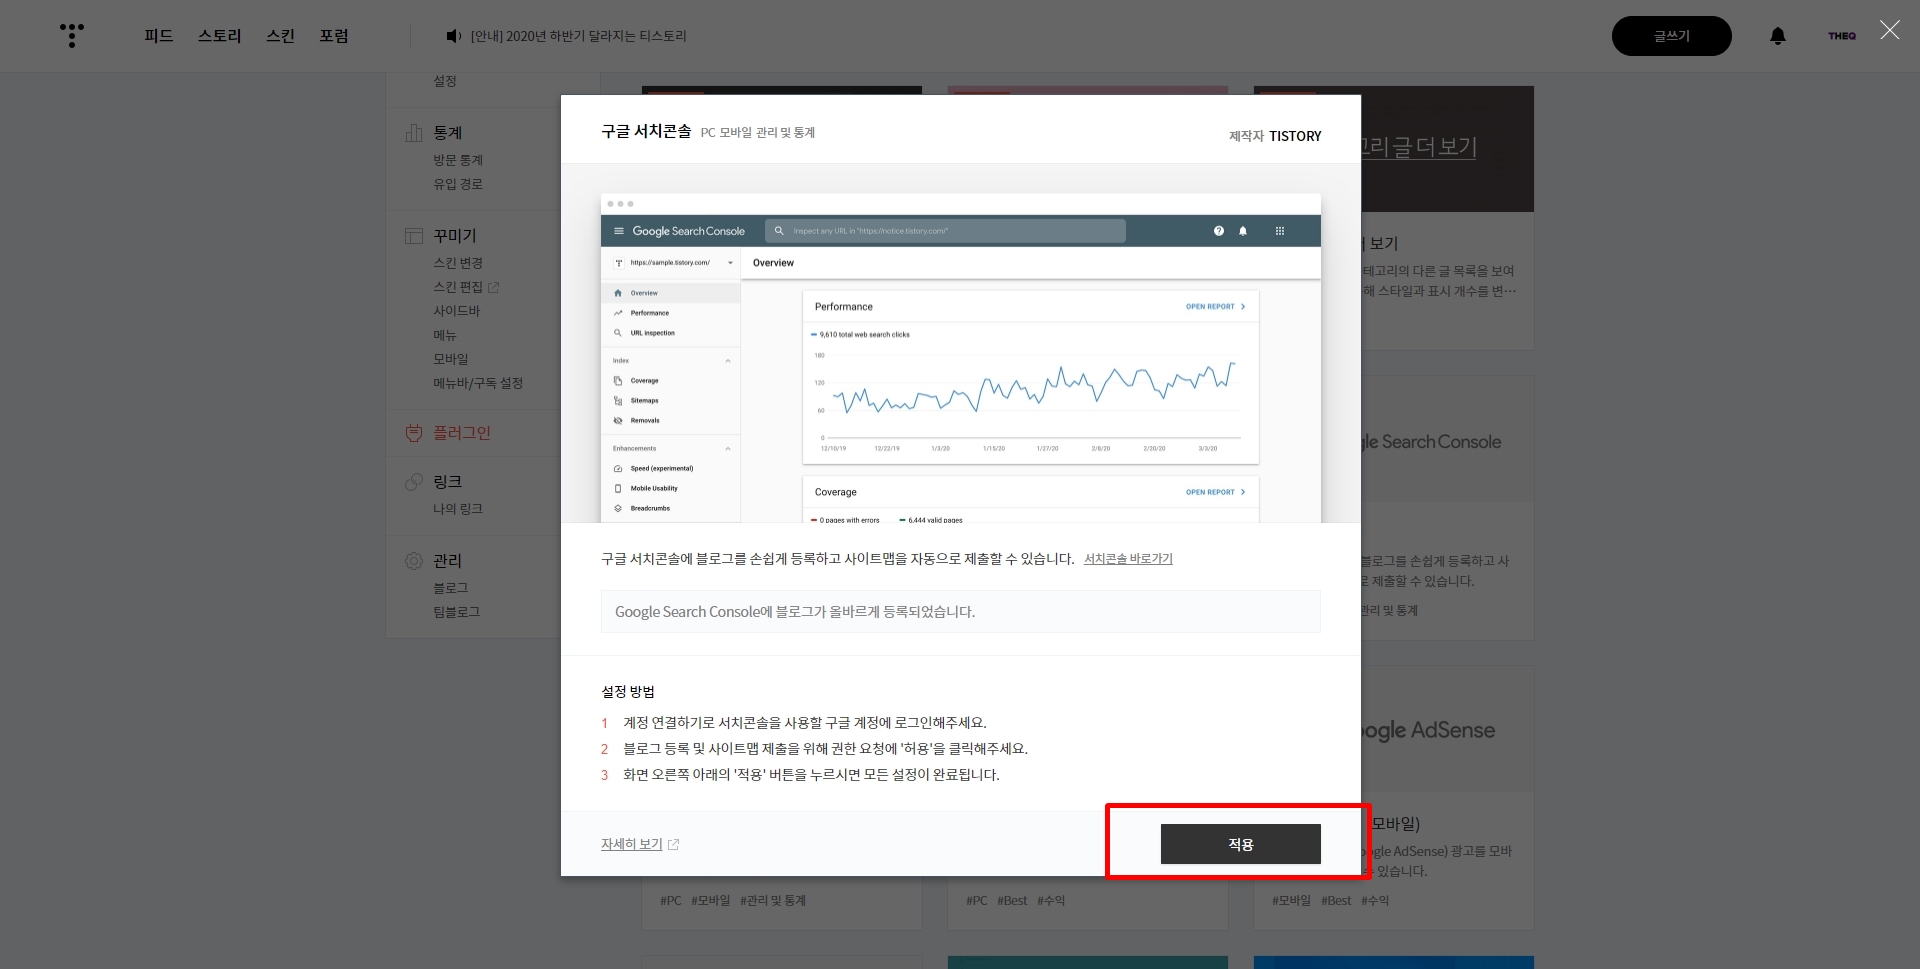The height and width of the screenshot is (969, 1920).
Task: Click the Search Console preview image
Action: pos(960,358)
